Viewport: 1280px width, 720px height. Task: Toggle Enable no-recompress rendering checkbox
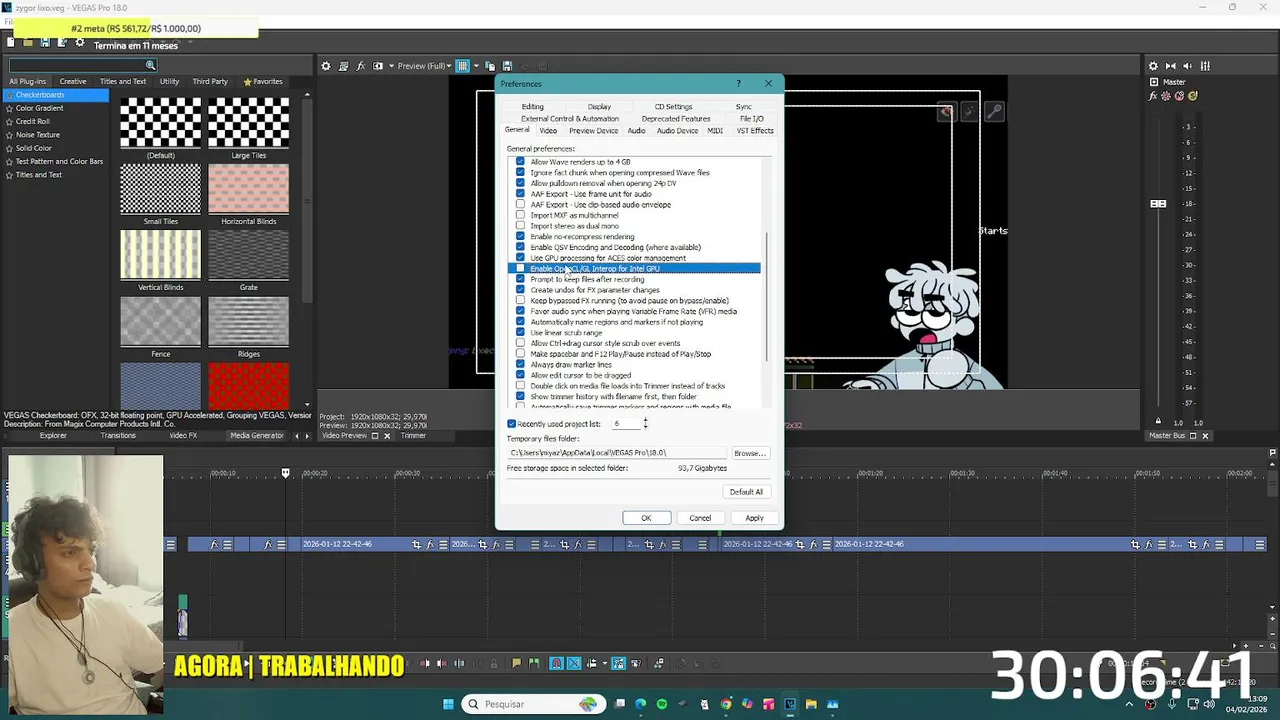click(520, 236)
